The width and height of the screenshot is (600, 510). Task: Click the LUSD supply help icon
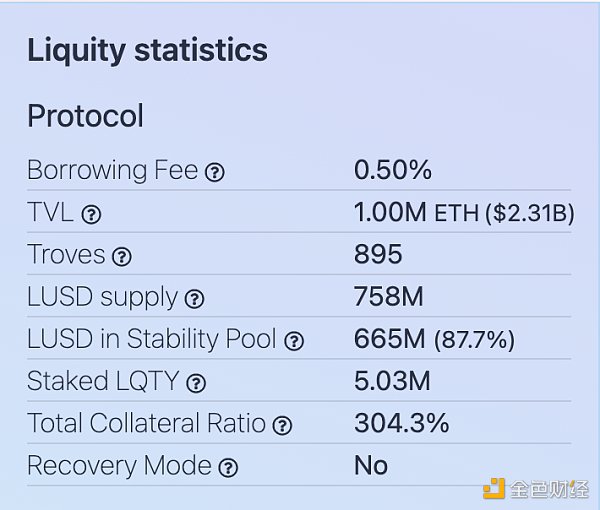coord(195,299)
